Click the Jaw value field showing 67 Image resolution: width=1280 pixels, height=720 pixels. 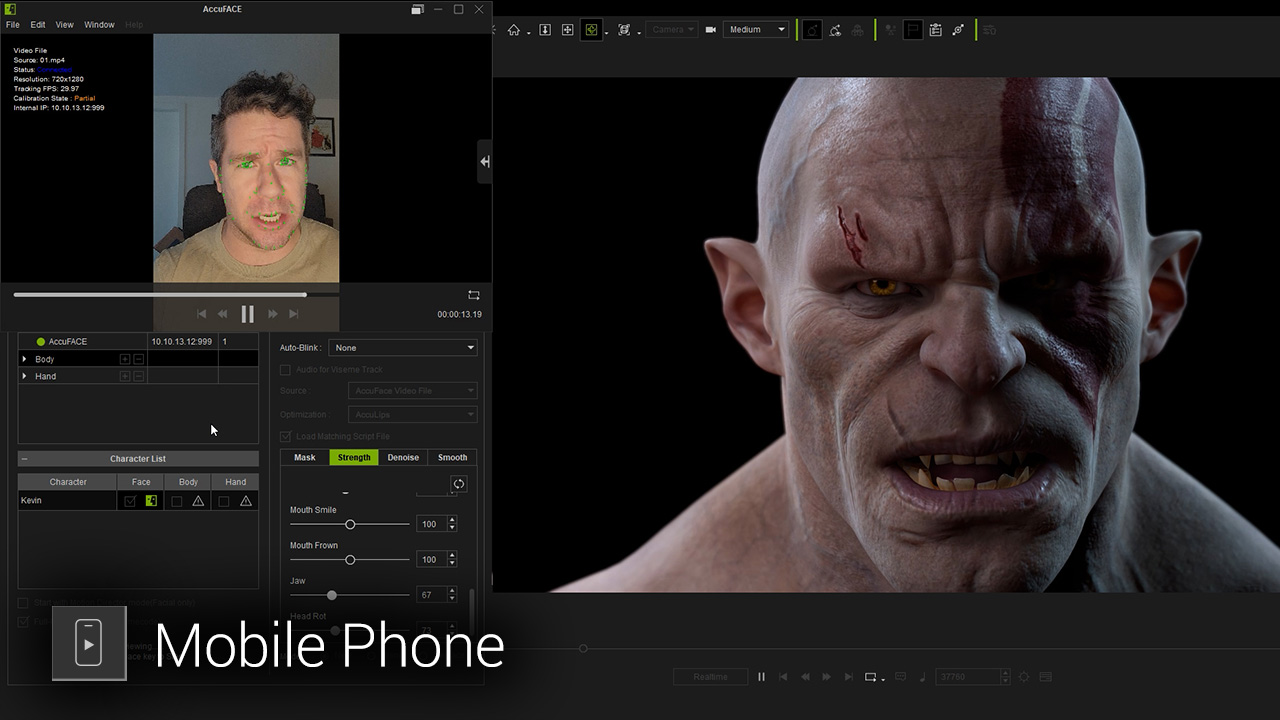431,595
